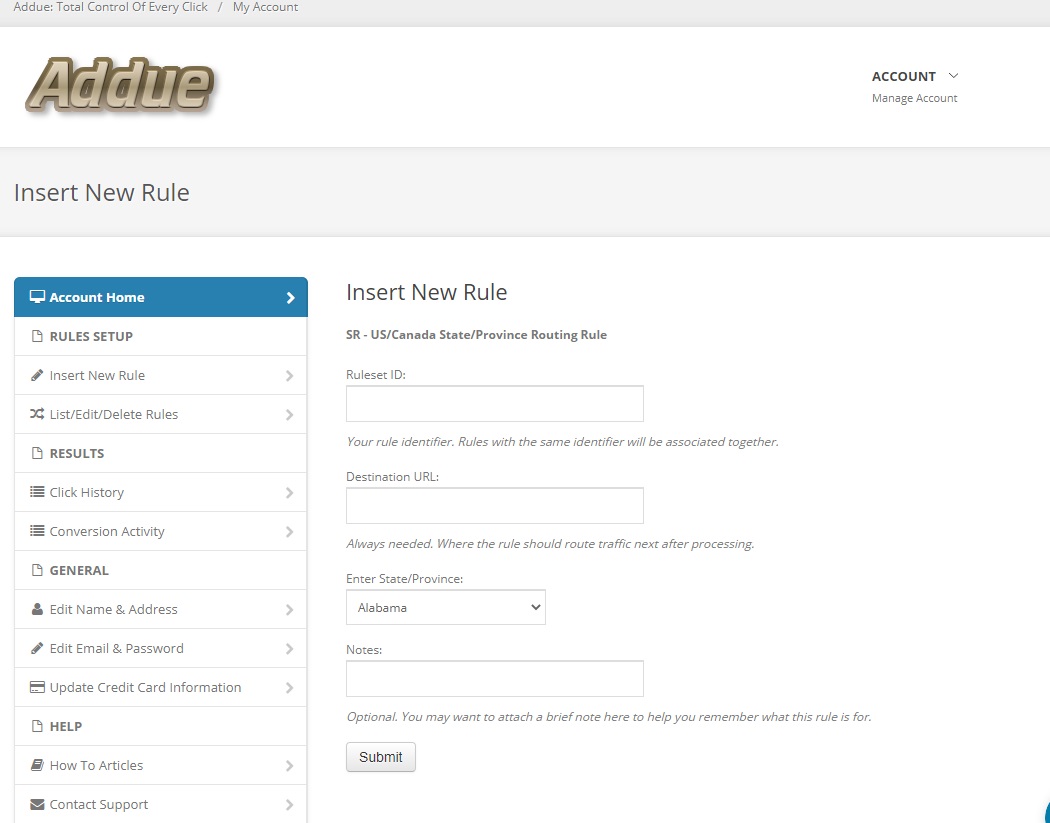
Task: Submit the new rule form
Action: pos(380,757)
